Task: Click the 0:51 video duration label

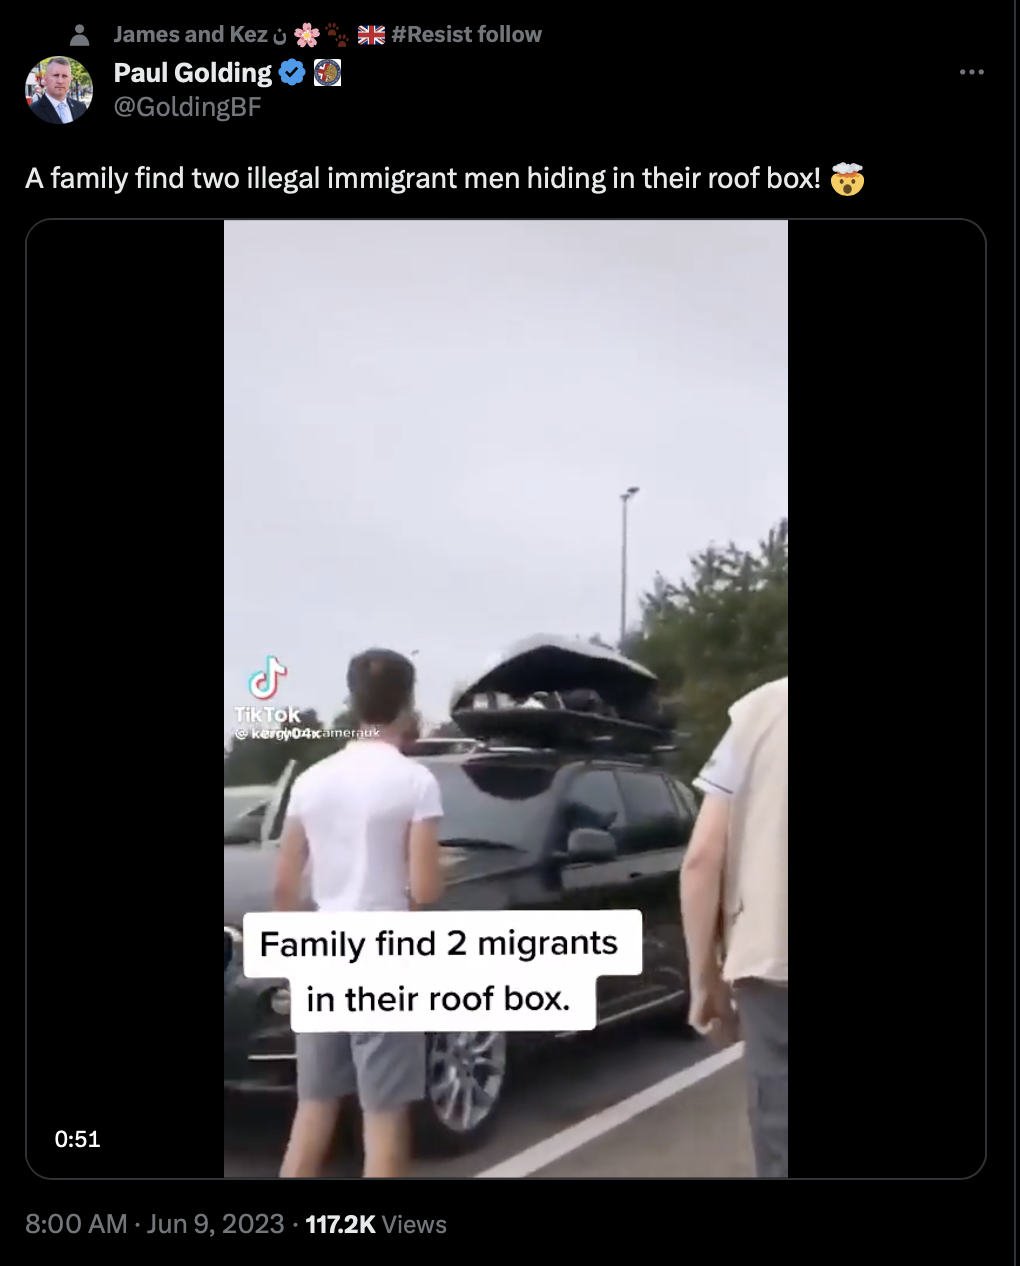Action: (x=78, y=1139)
